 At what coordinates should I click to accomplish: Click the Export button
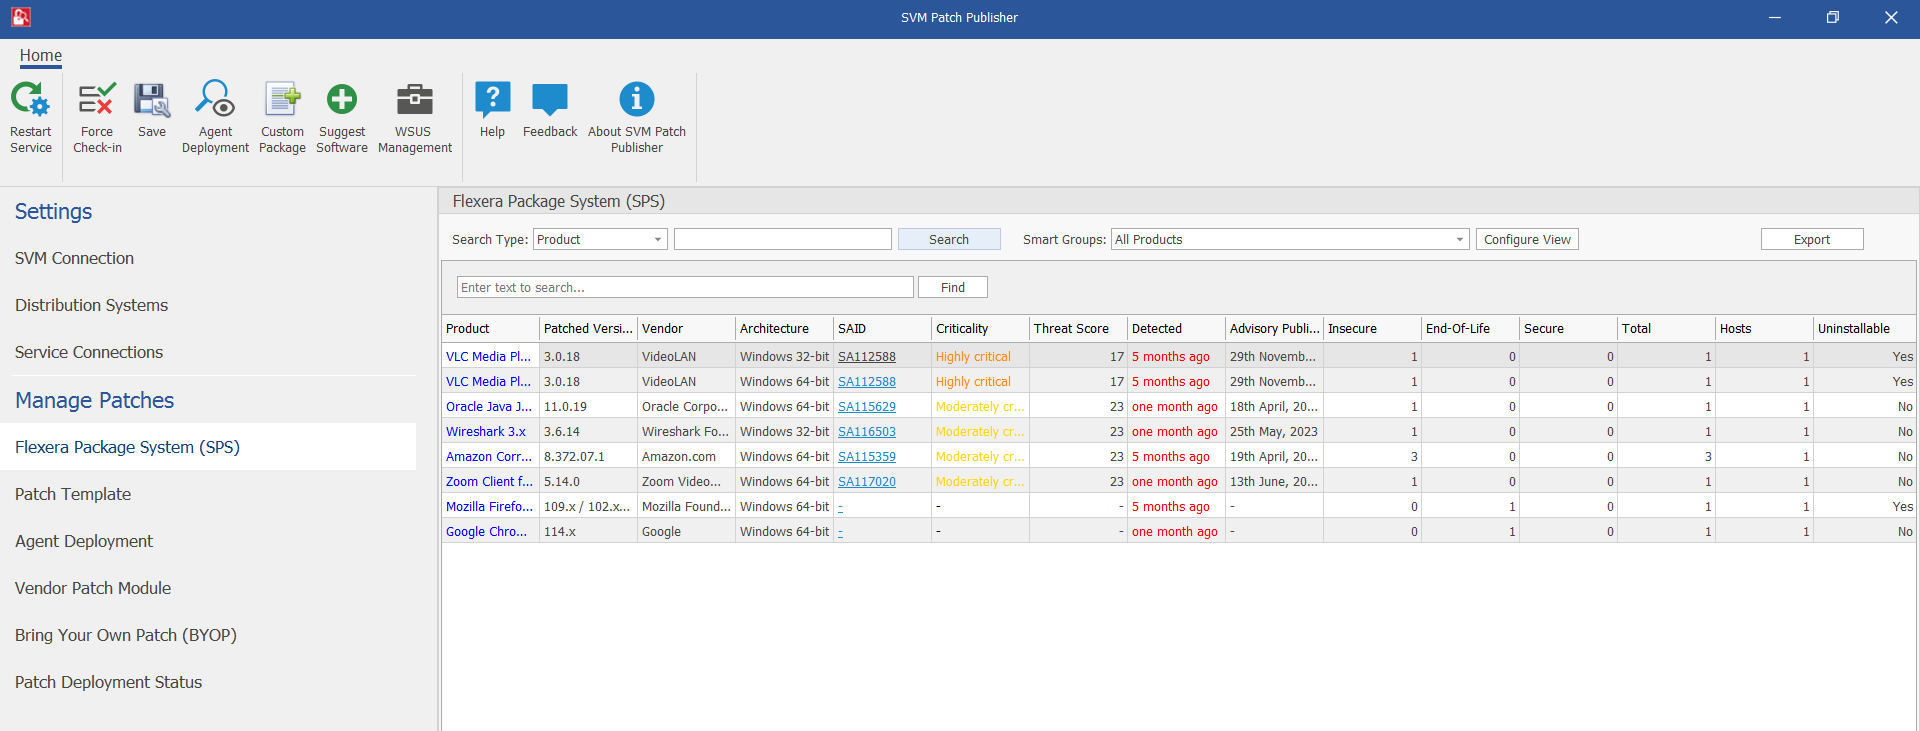[x=1811, y=240]
